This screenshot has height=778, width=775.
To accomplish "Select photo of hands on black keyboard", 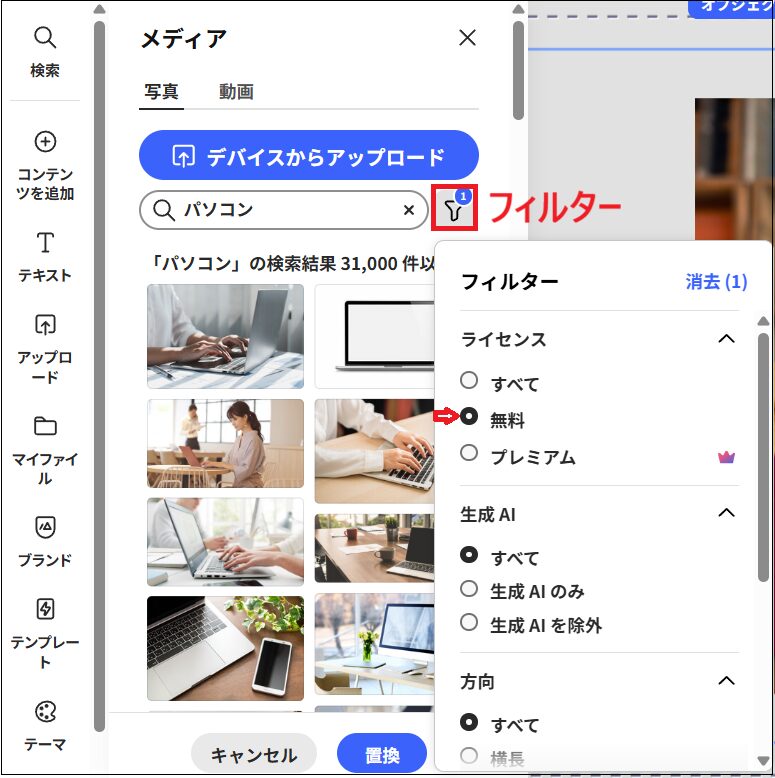I will coord(375,451).
